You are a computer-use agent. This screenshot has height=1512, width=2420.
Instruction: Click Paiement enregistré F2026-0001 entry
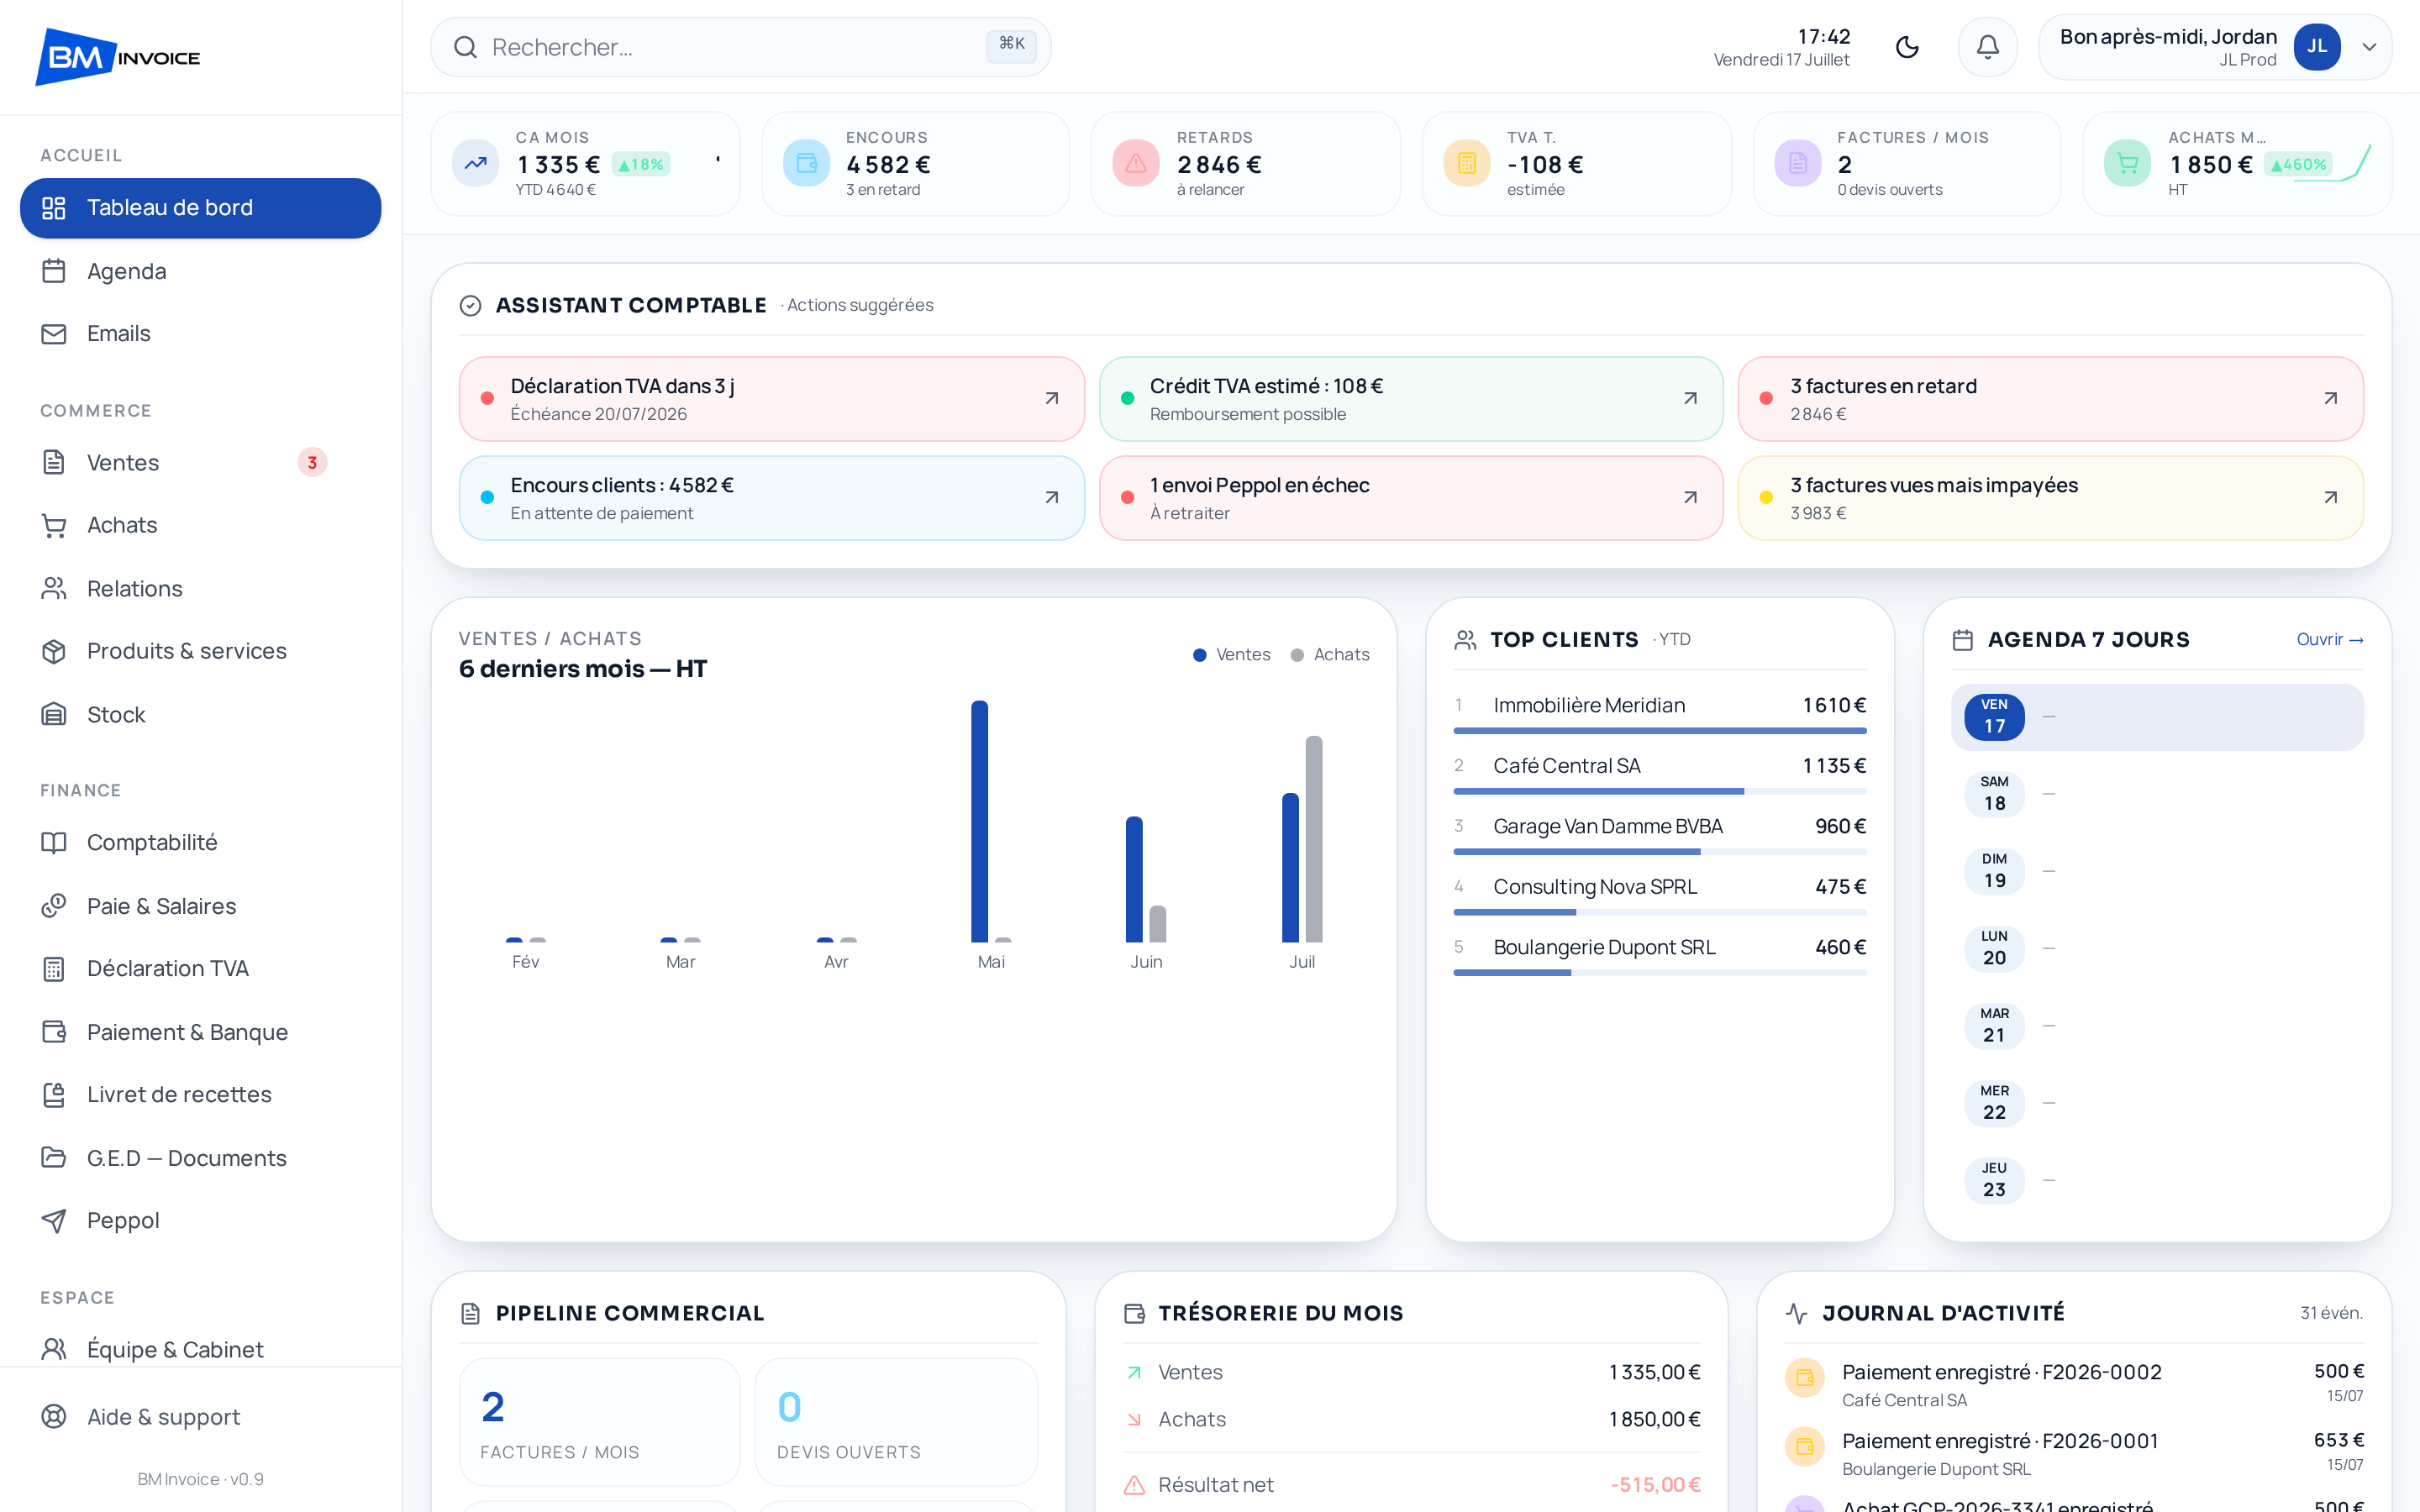(x=2074, y=1453)
